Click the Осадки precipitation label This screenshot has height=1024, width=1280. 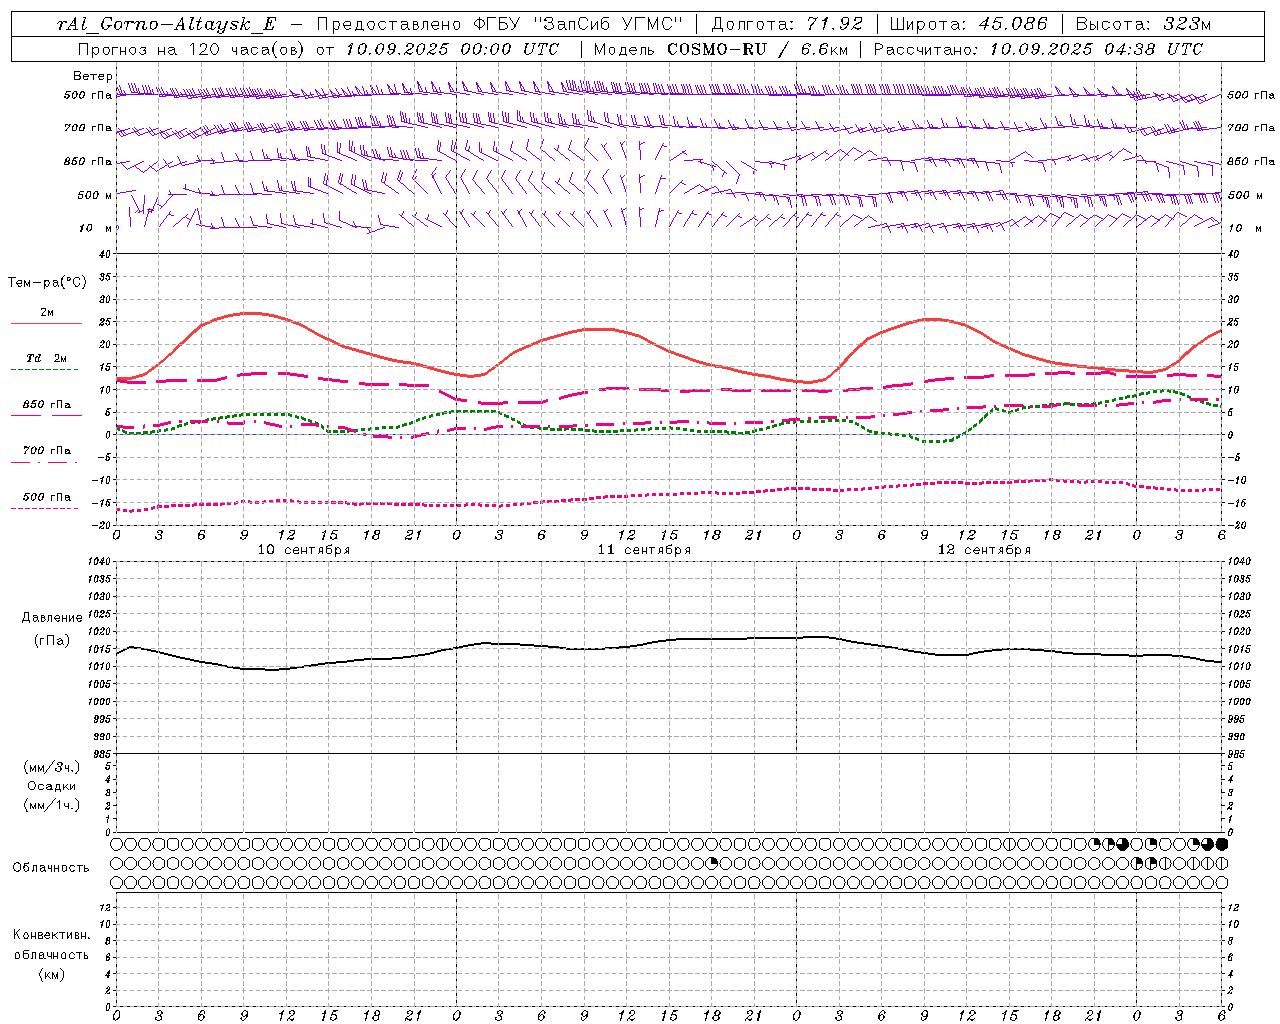point(52,786)
